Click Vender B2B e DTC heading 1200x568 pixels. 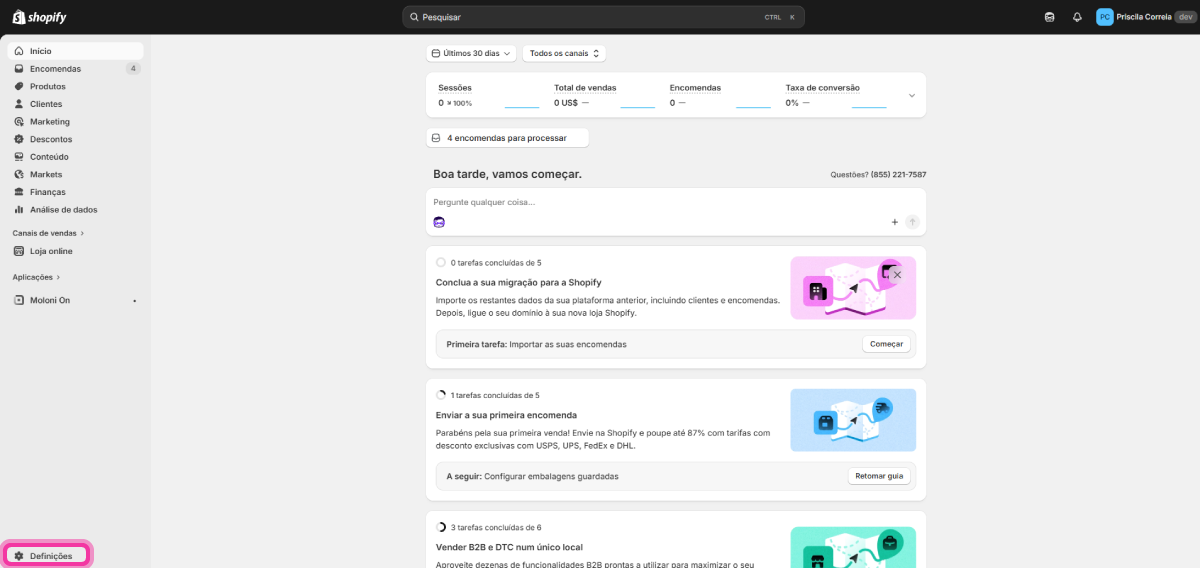pyautogui.click(x=509, y=547)
